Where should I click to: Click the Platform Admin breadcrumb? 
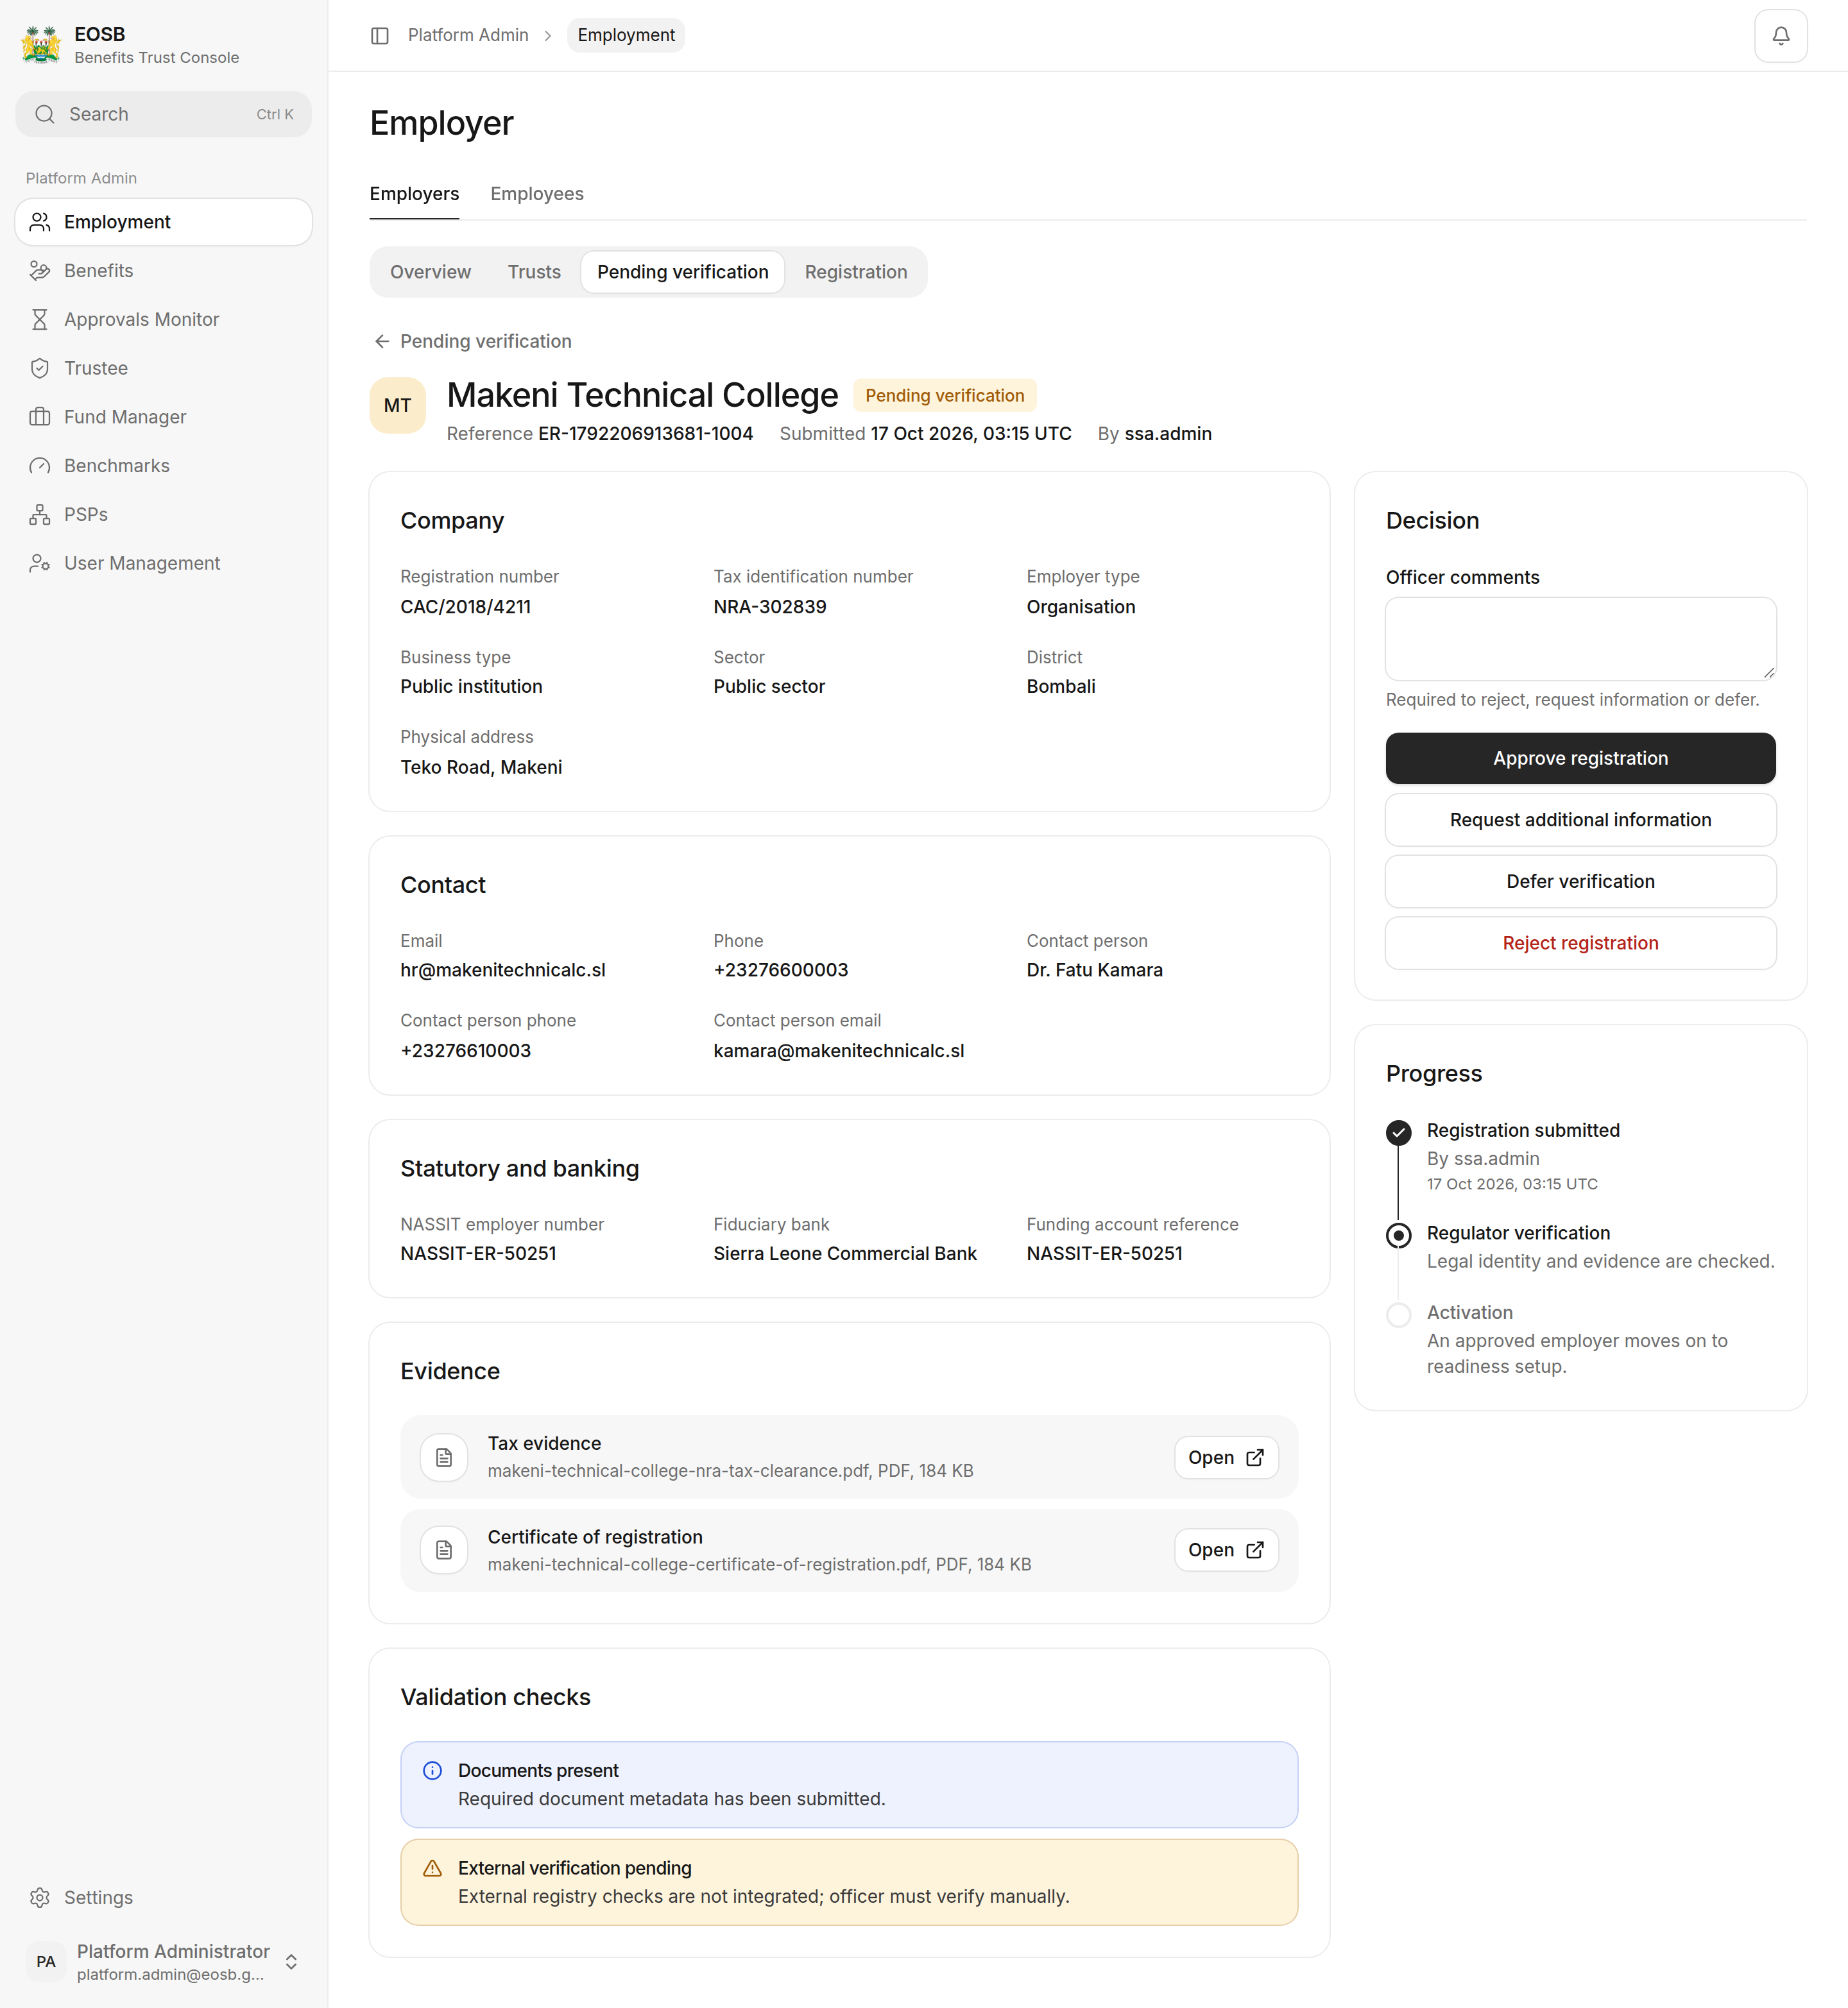pos(468,36)
